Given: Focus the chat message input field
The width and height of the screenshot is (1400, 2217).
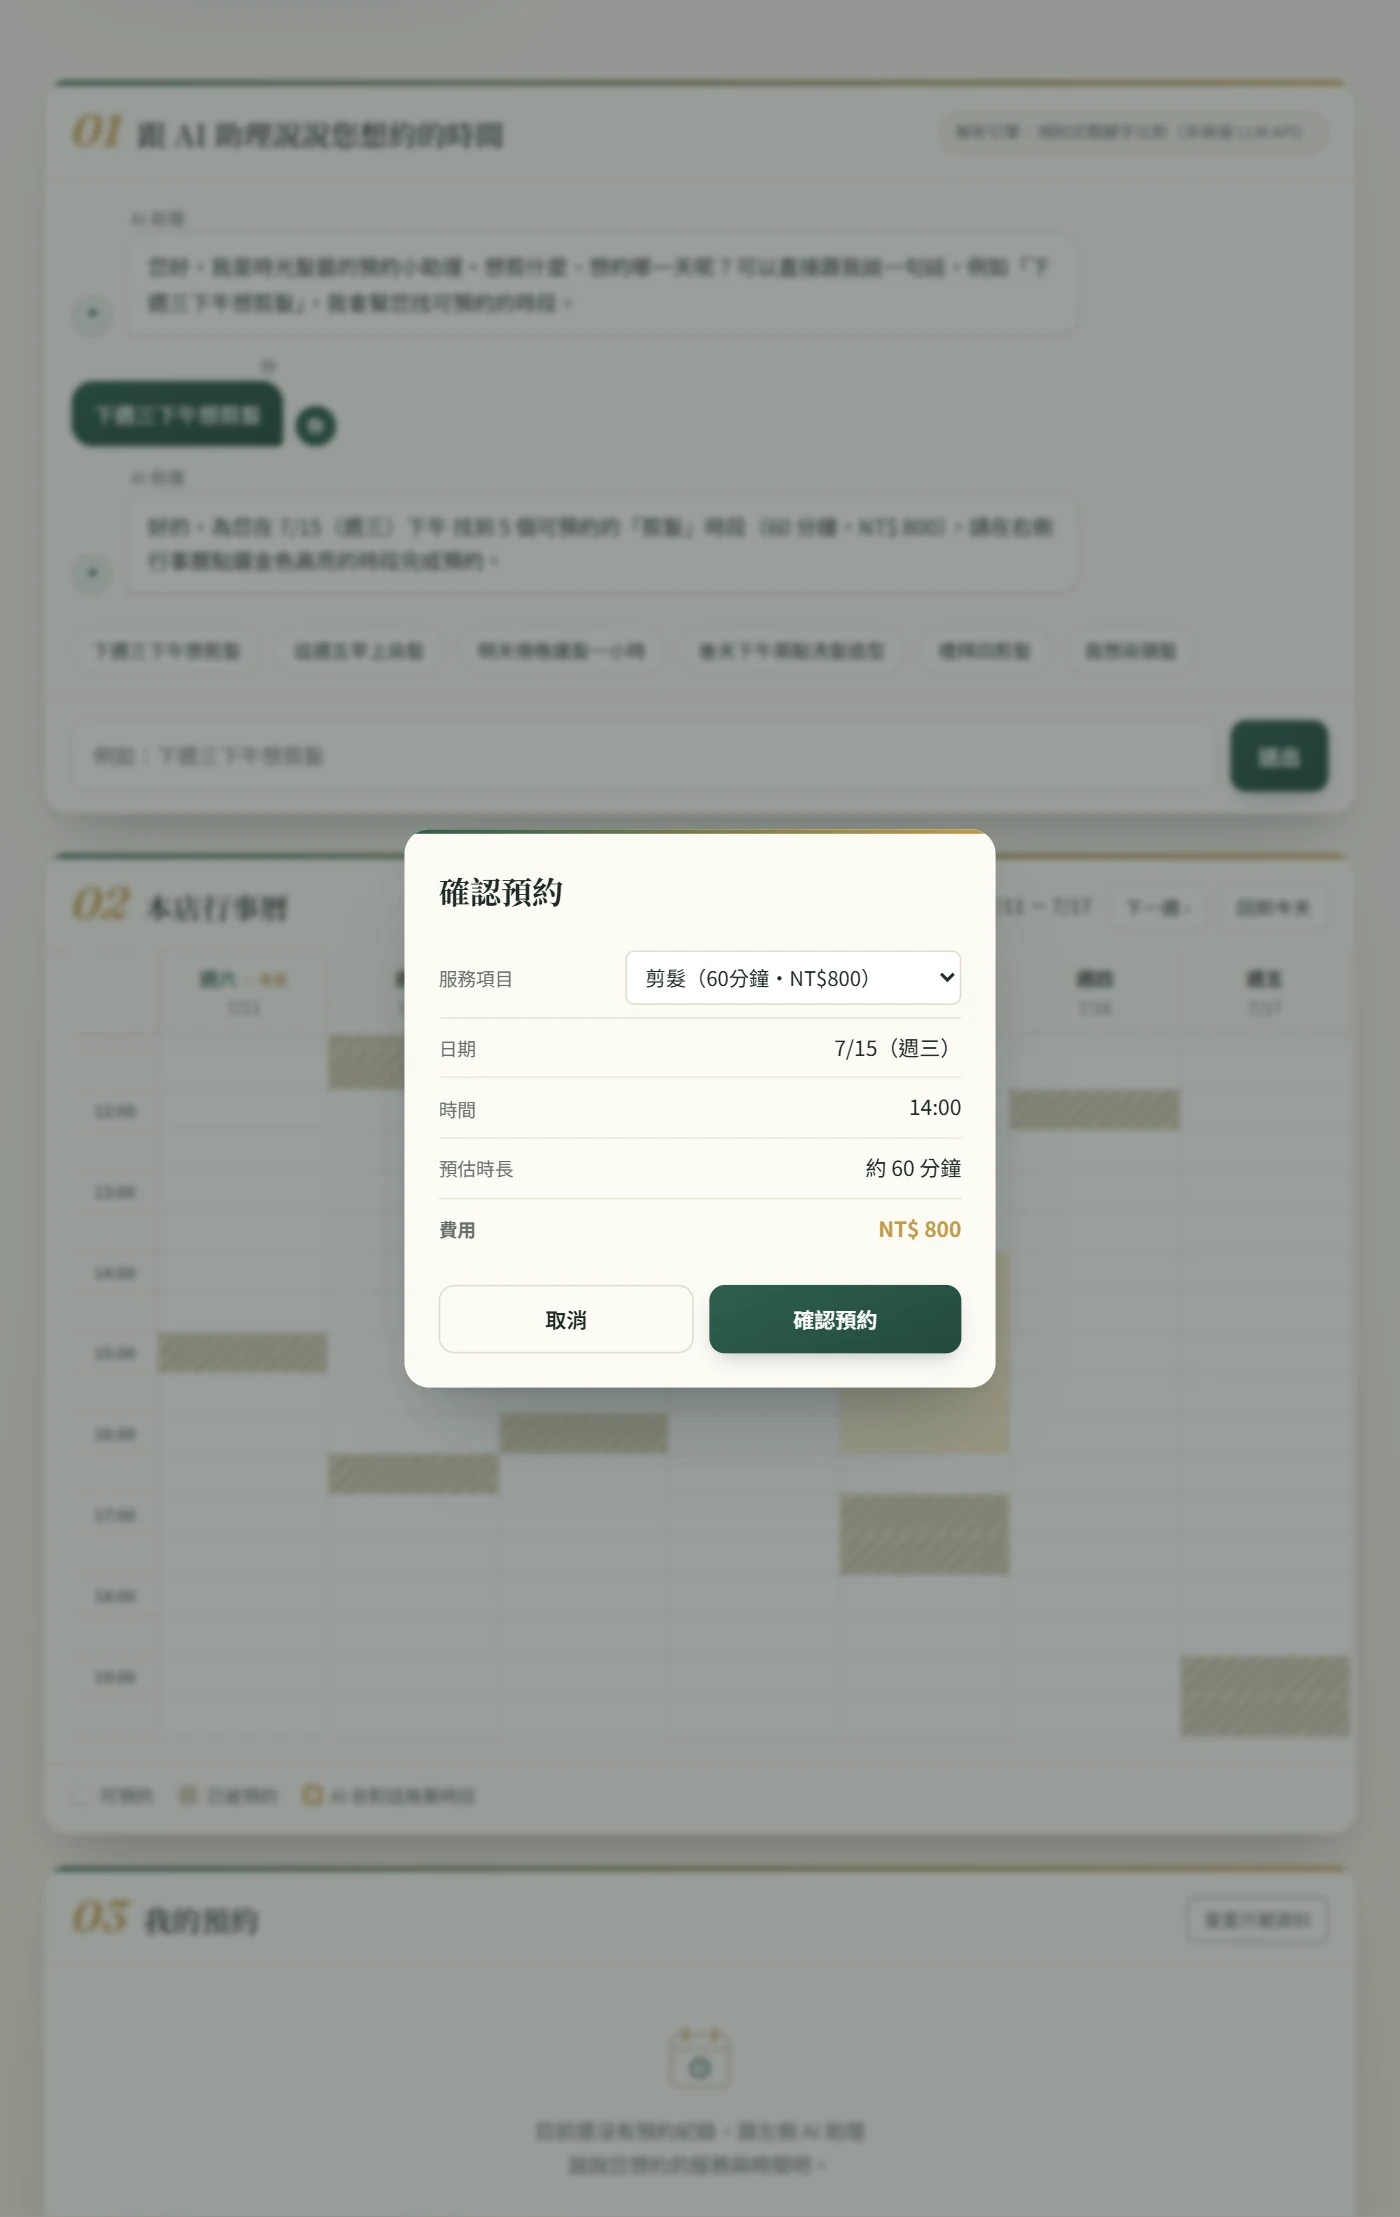Looking at the screenshot, I should [645, 756].
